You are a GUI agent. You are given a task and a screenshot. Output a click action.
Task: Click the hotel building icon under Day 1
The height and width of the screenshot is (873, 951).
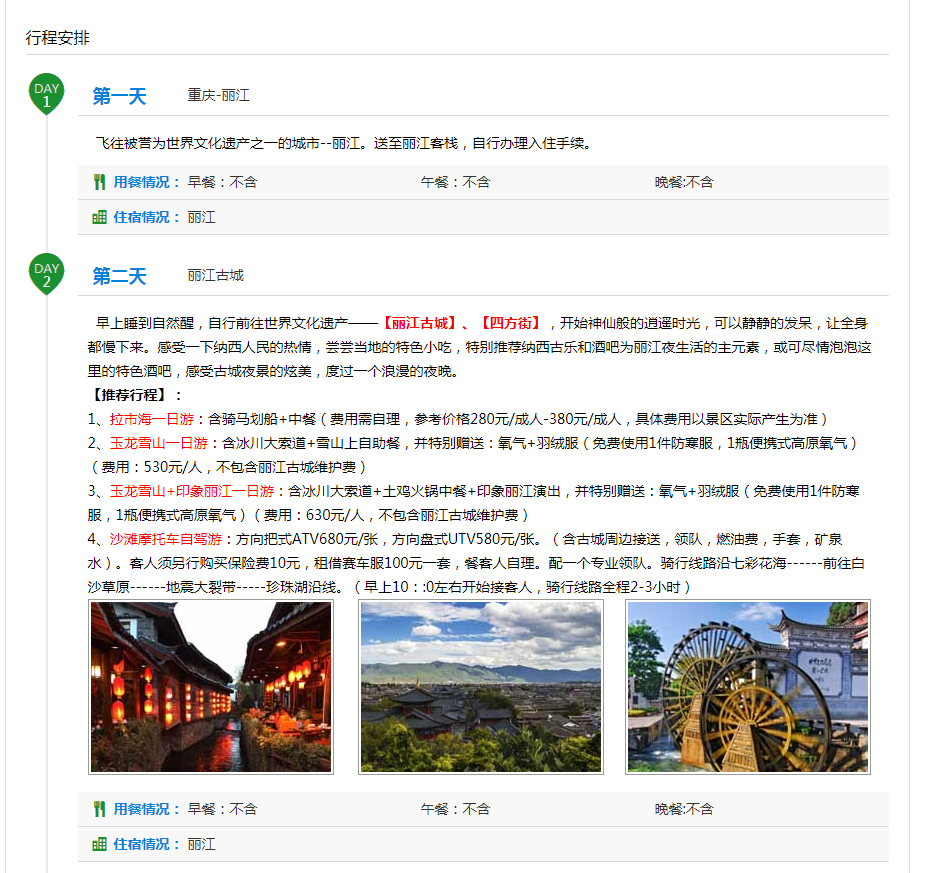[99, 217]
